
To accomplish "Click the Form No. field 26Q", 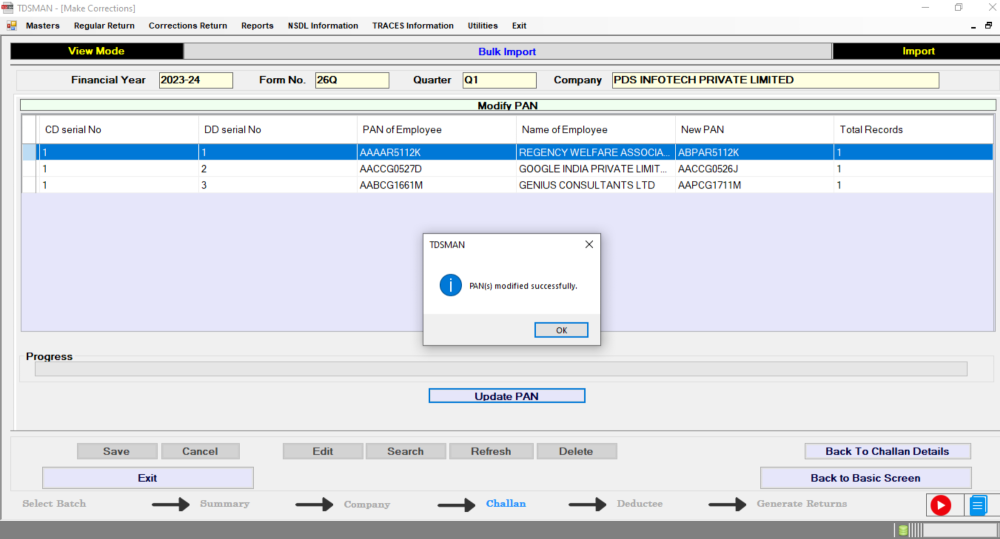I will point(352,80).
